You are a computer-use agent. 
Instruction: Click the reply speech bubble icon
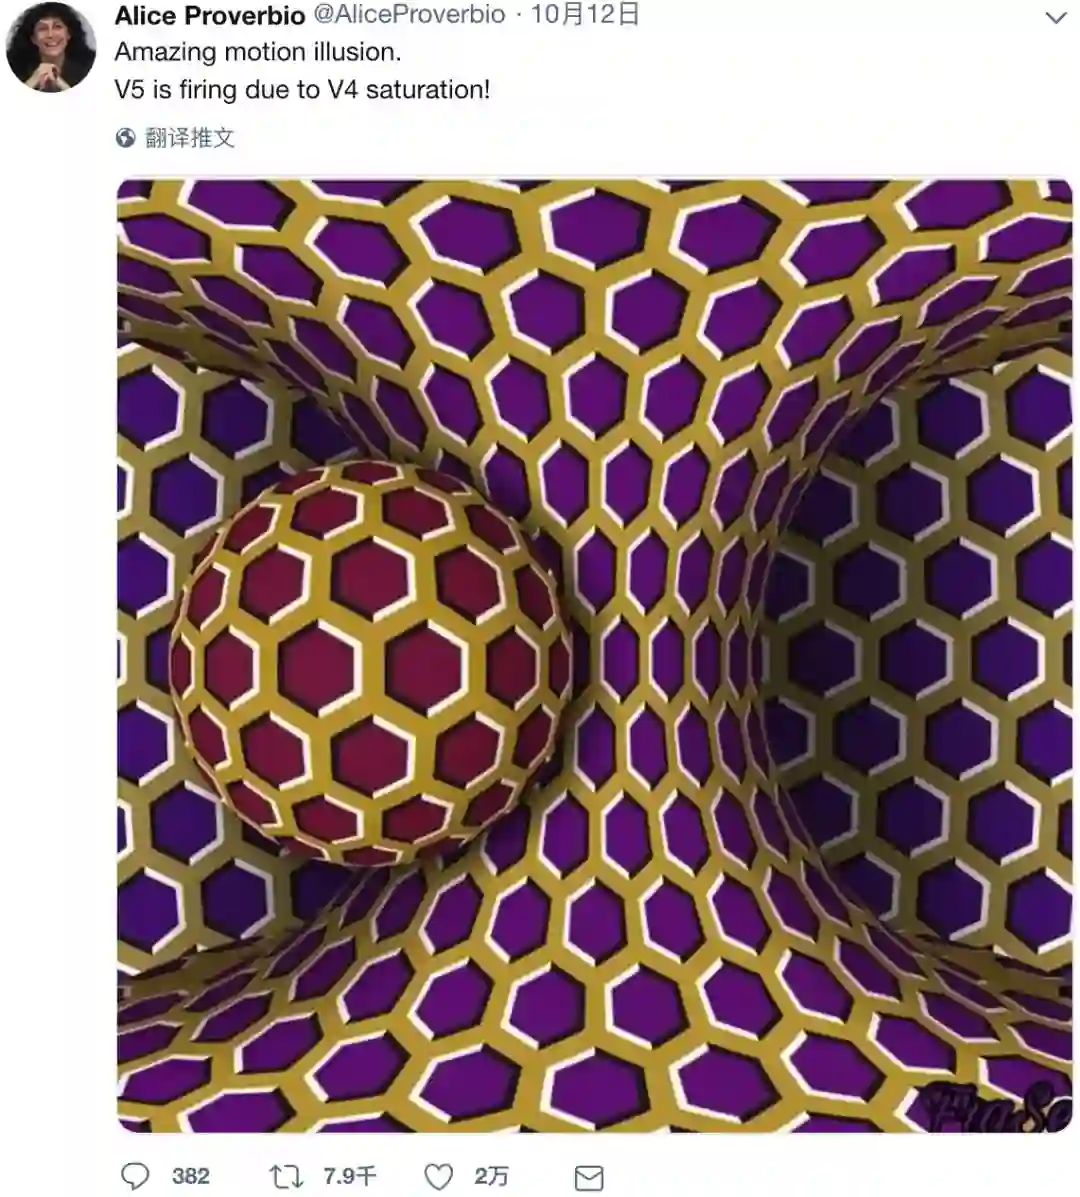pyautogui.click(x=135, y=1176)
